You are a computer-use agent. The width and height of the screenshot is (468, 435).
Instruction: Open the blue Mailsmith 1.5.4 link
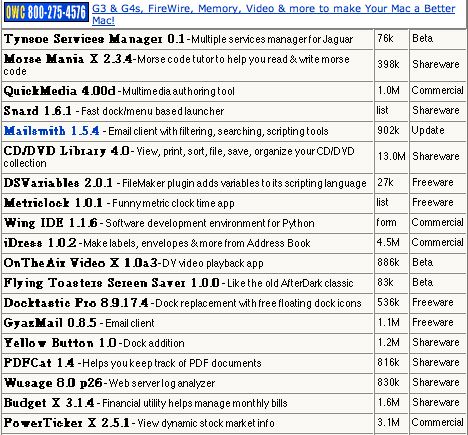[52, 131]
